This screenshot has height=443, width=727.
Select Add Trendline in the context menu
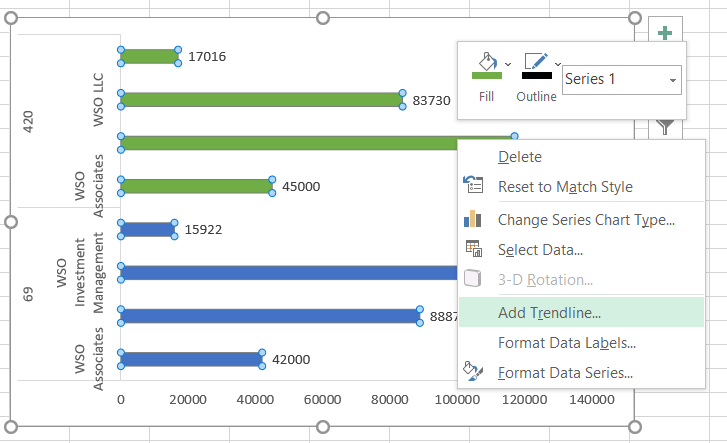[x=549, y=312]
